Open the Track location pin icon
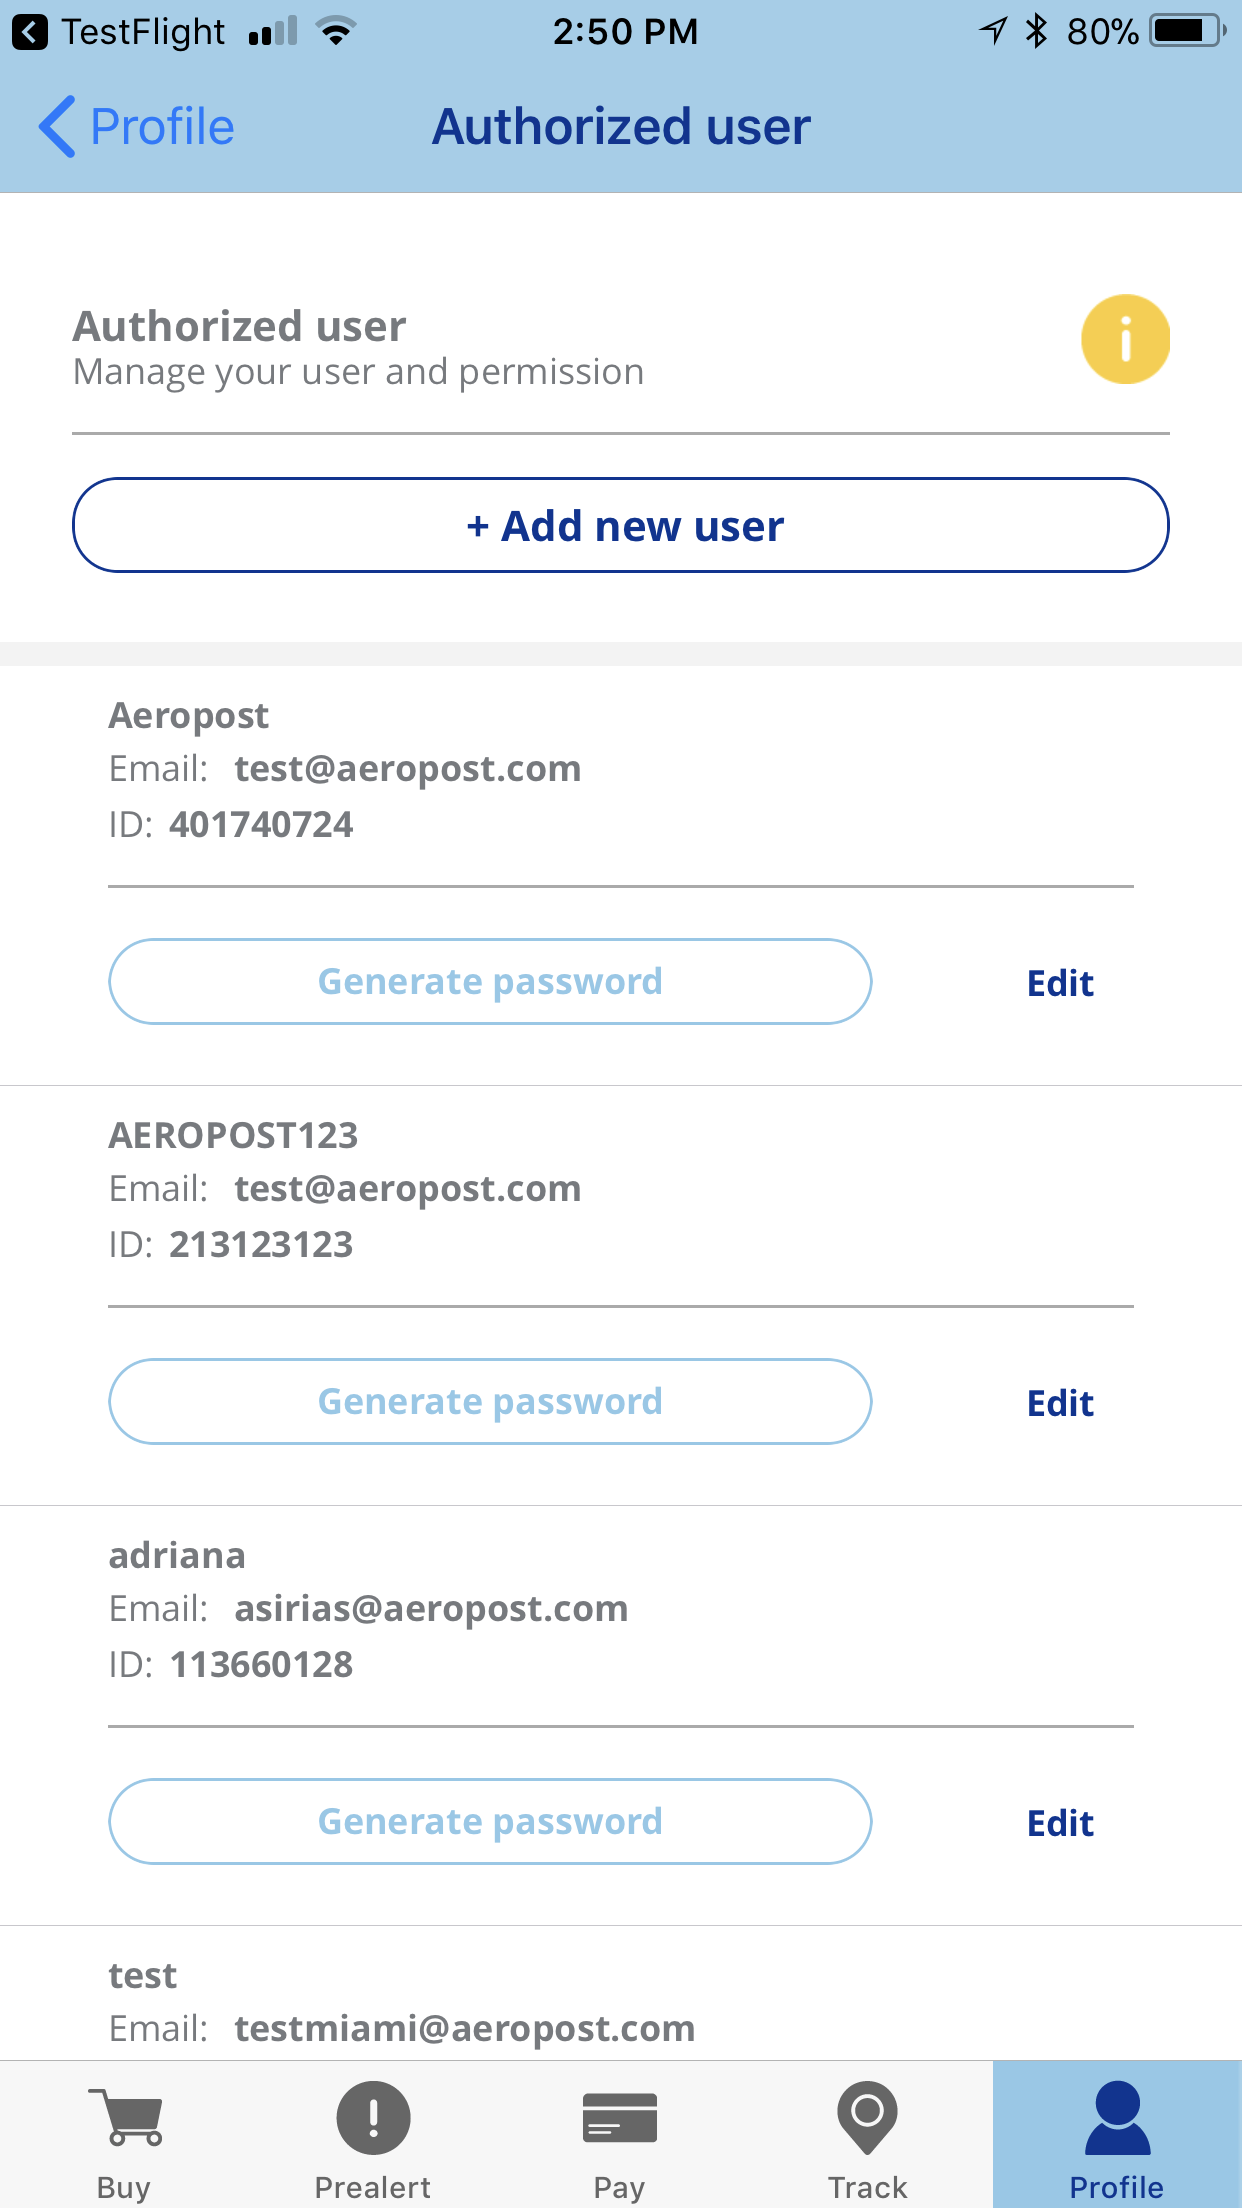The image size is (1242, 2208). [867, 2117]
